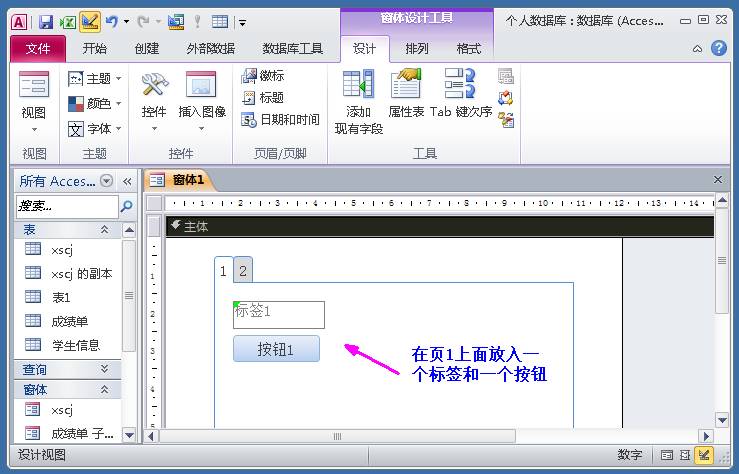Switch to the Arrange (排列) ribbon tab

[417, 48]
